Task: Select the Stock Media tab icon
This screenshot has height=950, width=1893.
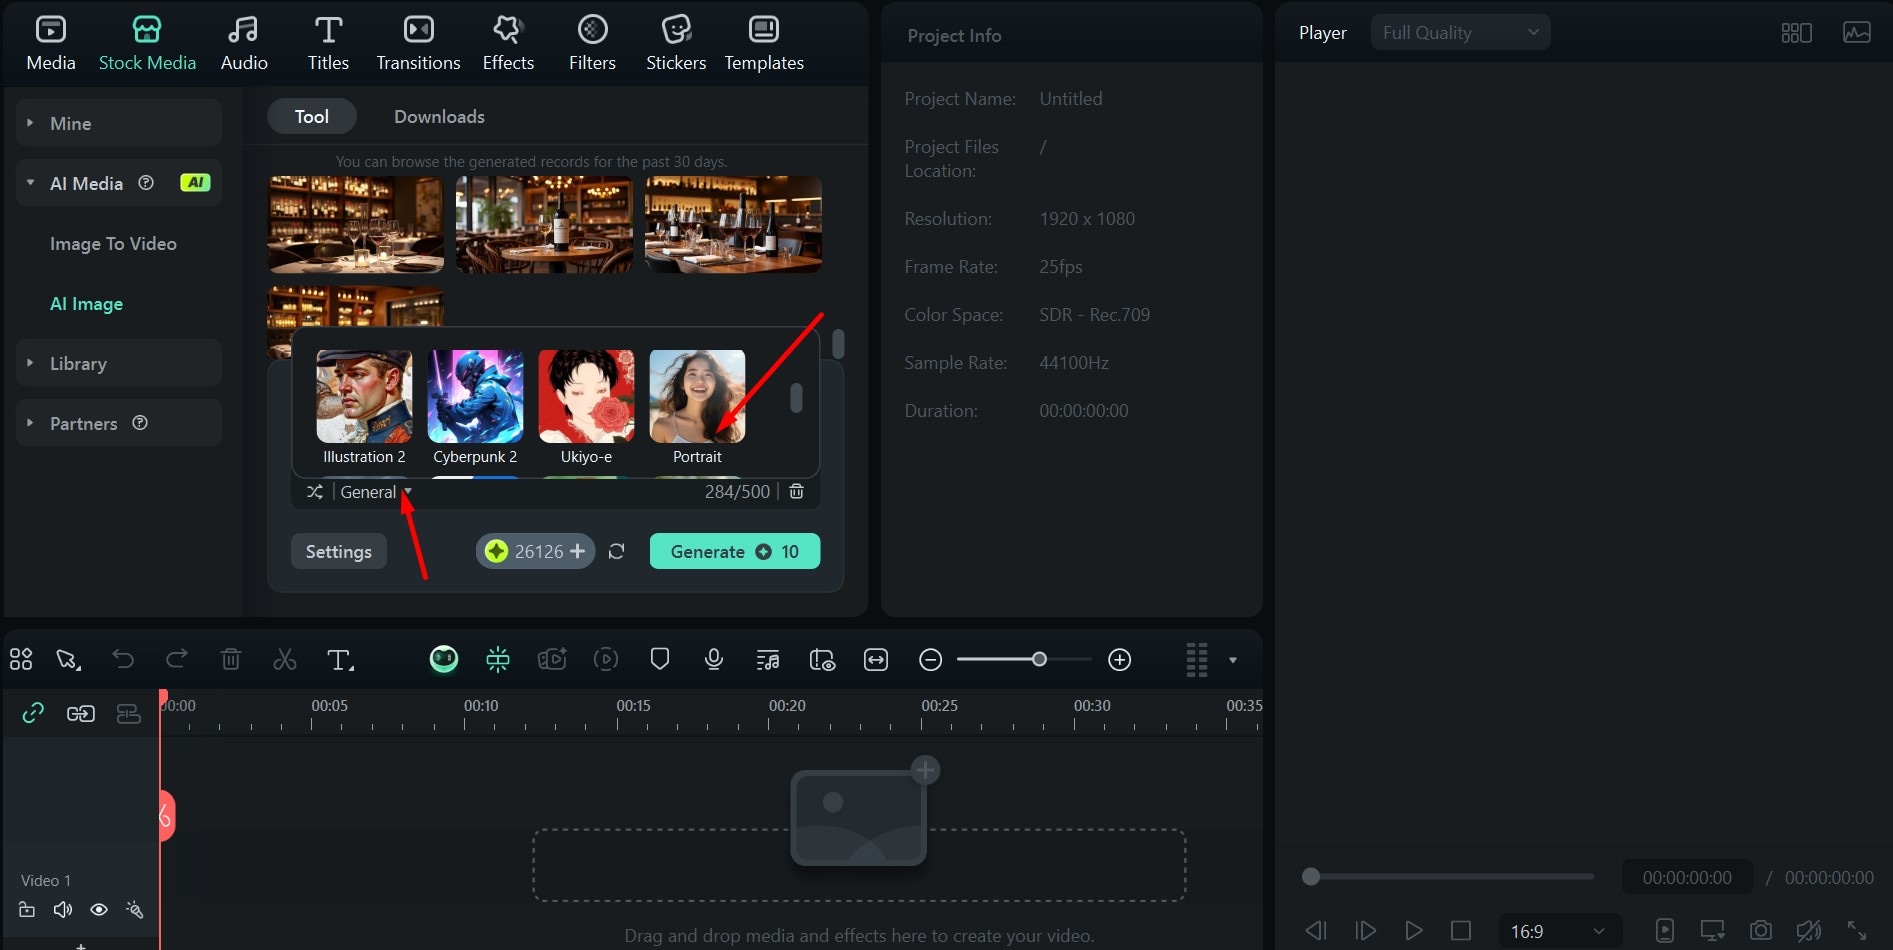Action: coord(147,30)
